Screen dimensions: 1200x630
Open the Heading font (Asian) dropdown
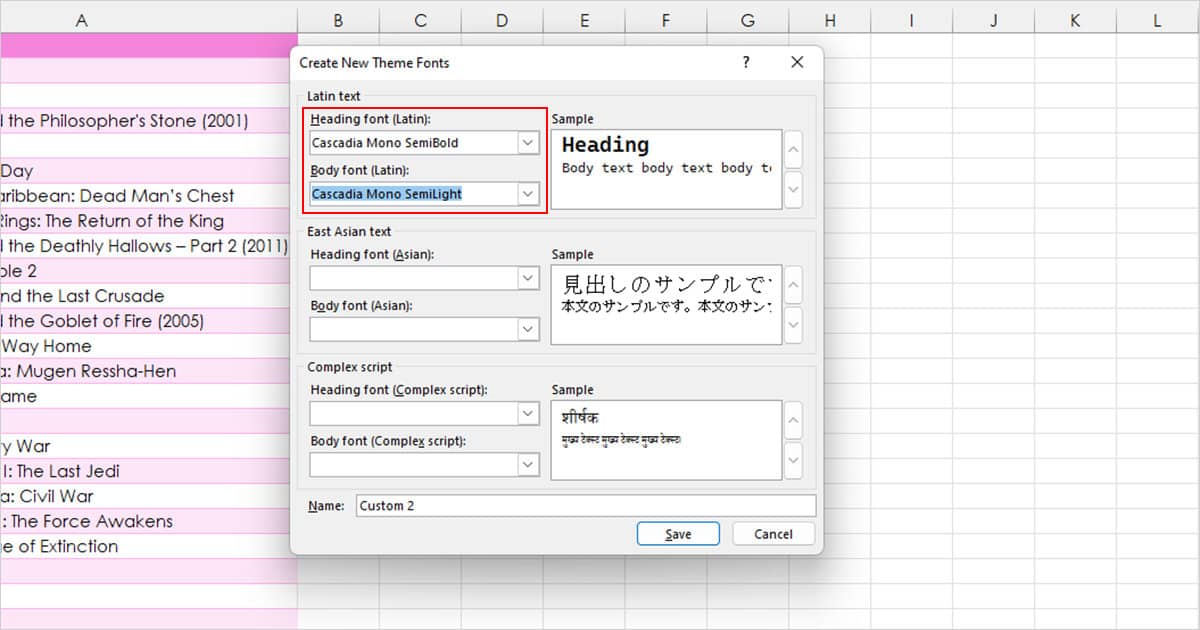pos(529,277)
